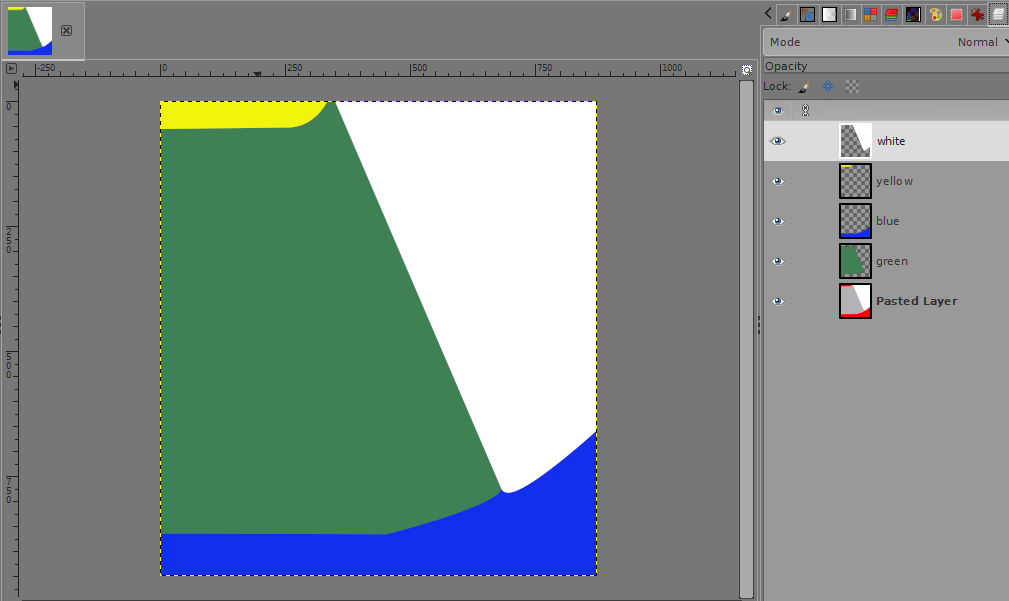Hide the Pasted Layer eye icon

(x=777, y=301)
